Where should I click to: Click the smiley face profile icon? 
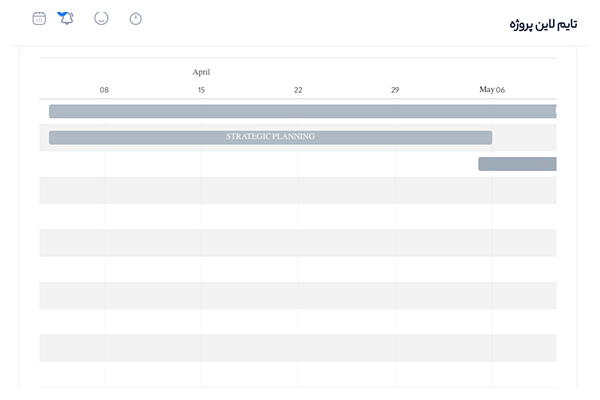tap(101, 18)
